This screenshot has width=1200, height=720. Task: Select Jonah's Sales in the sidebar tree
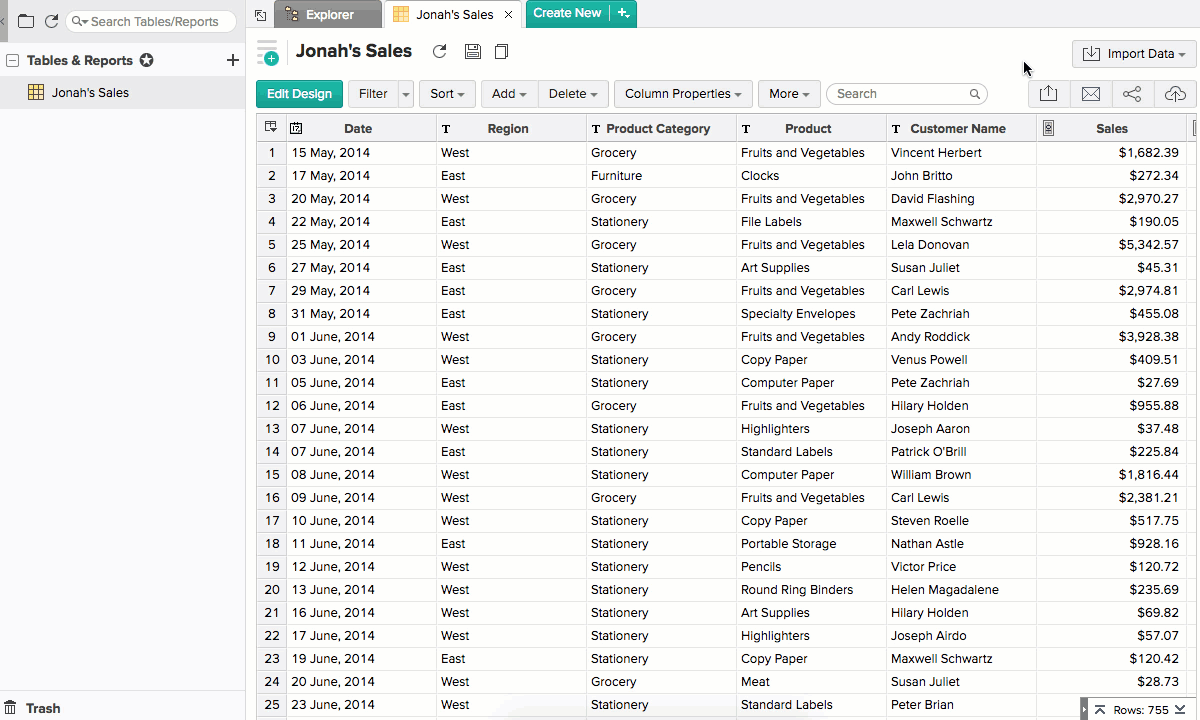click(x=90, y=93)
